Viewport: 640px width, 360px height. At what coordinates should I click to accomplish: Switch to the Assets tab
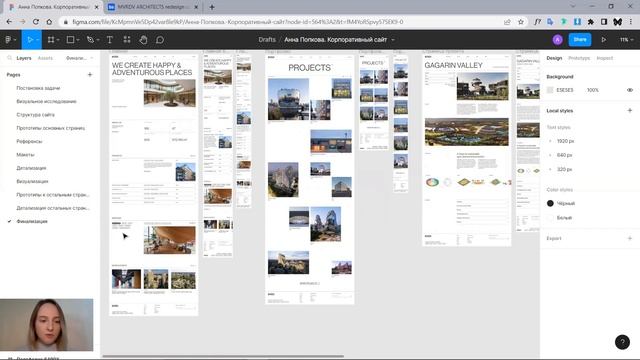click(45, 58)
